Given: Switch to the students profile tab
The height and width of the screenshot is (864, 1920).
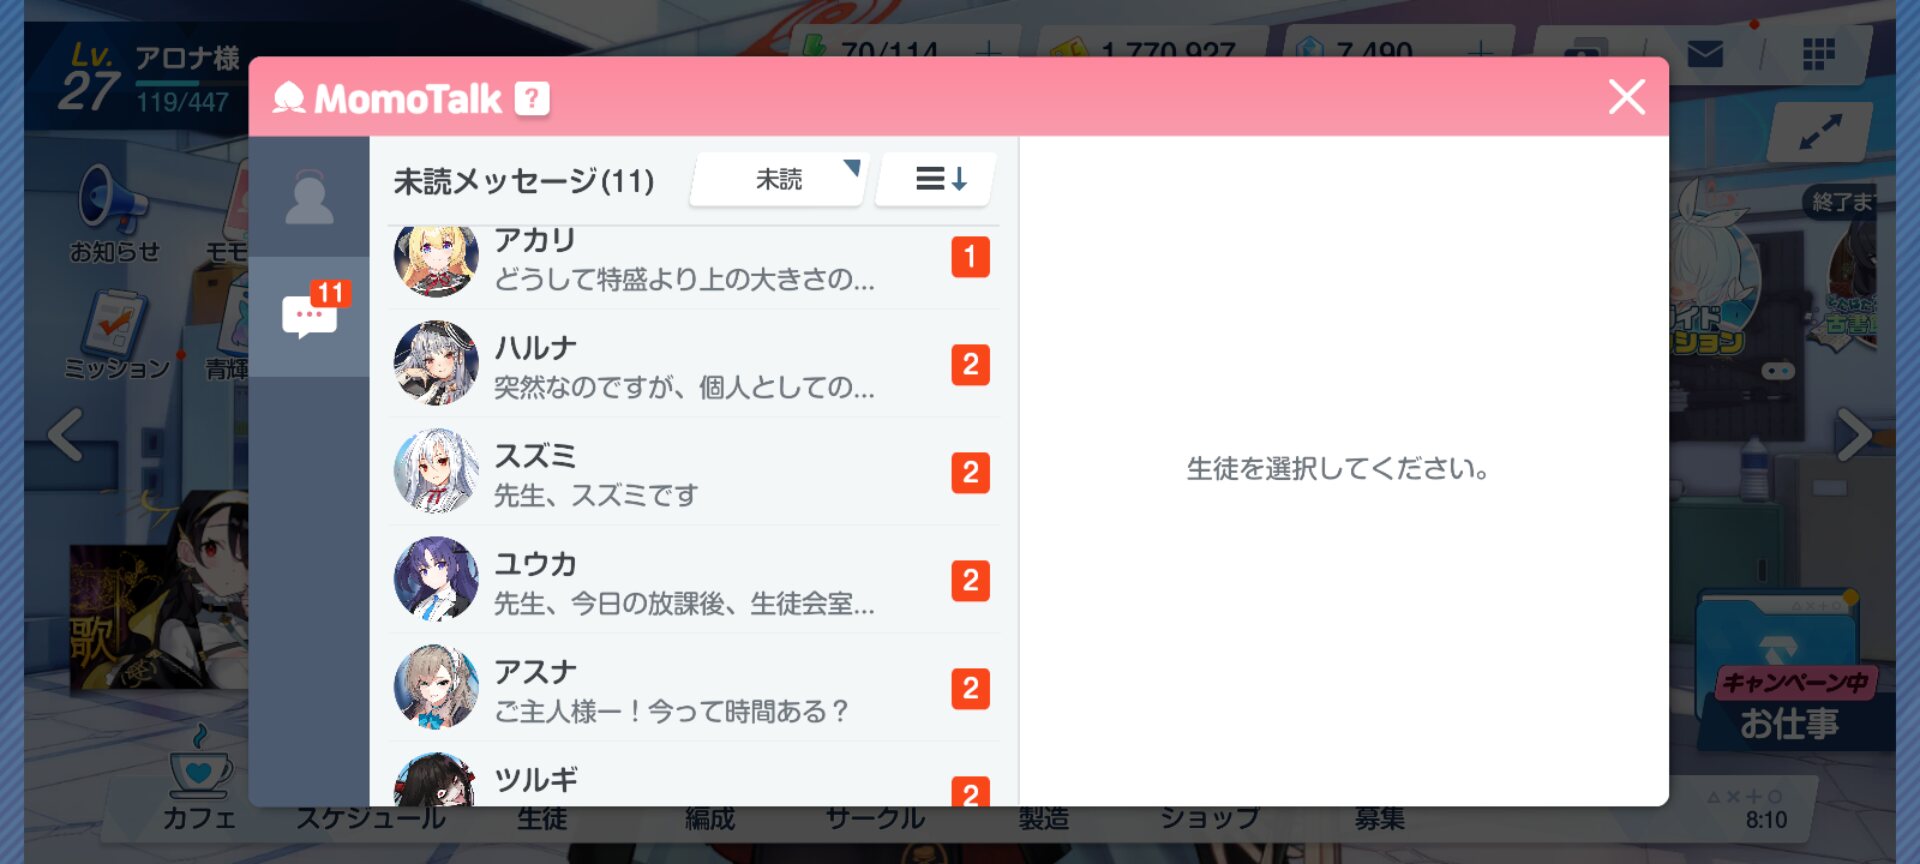Looking at the screenshot, I should (x=309, y=197).
